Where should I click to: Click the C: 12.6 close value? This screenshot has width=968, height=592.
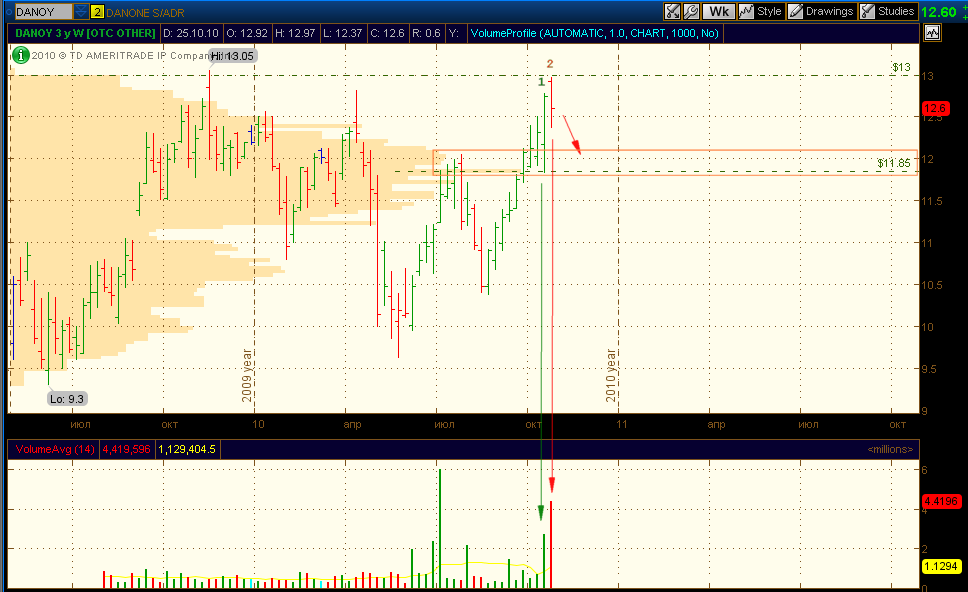[x=387, y=33]
